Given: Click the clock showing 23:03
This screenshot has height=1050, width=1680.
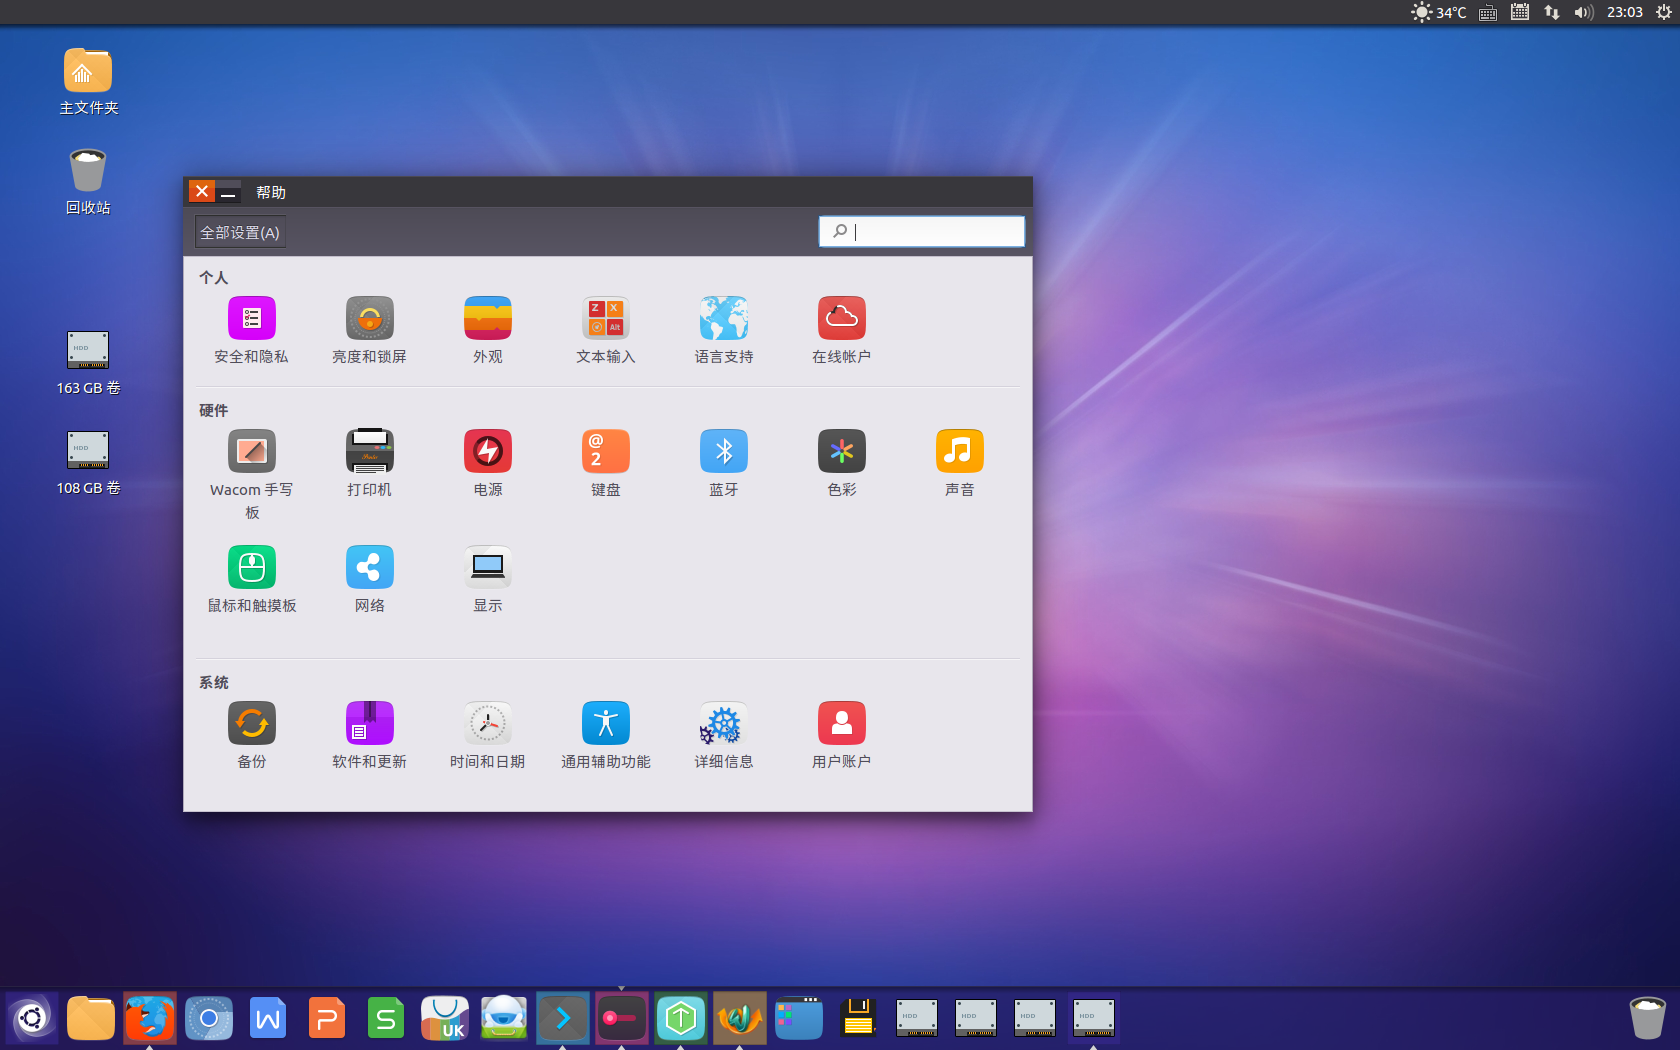Looking at the screenshot, I should point(1625,12).
